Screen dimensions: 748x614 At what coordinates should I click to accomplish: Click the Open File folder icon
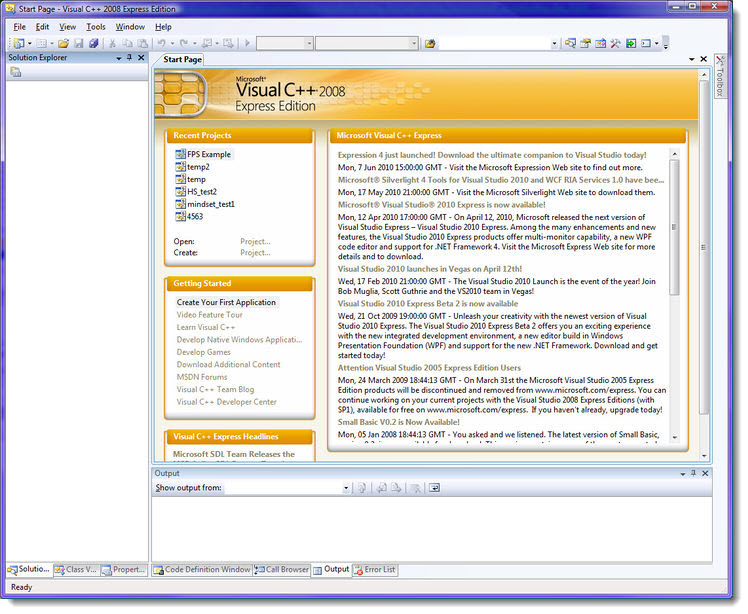point(63,43)
